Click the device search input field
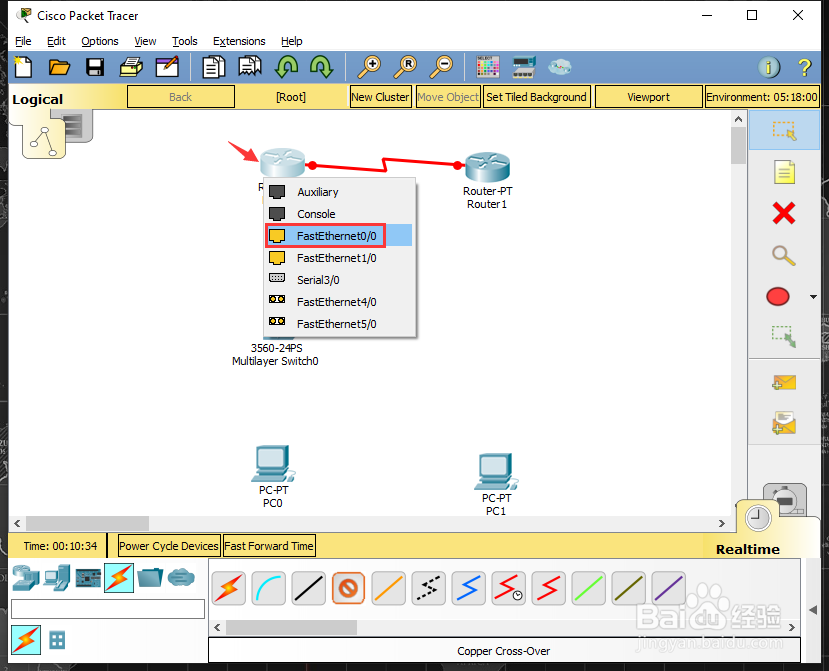Image resolution: width=829 pixels, height=671 pixels. [108, 609]
